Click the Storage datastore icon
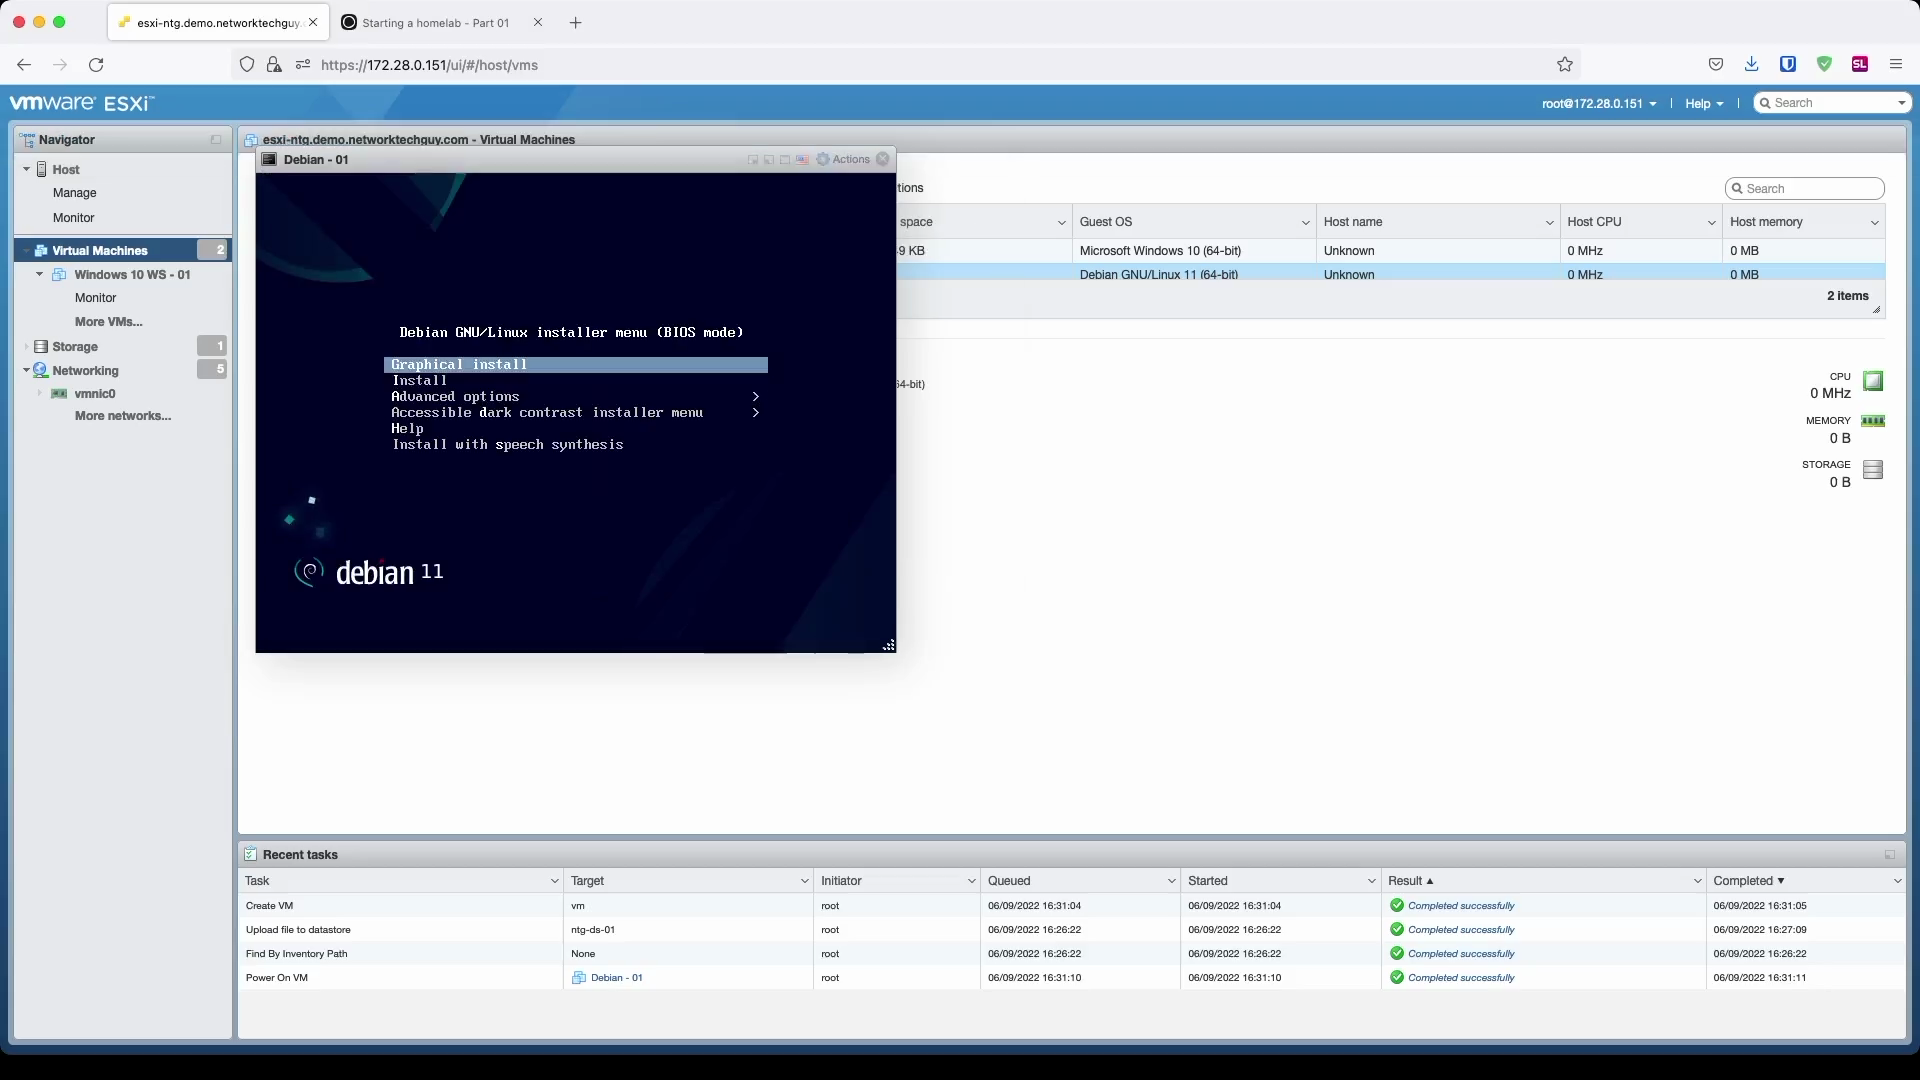 [41, 347]
